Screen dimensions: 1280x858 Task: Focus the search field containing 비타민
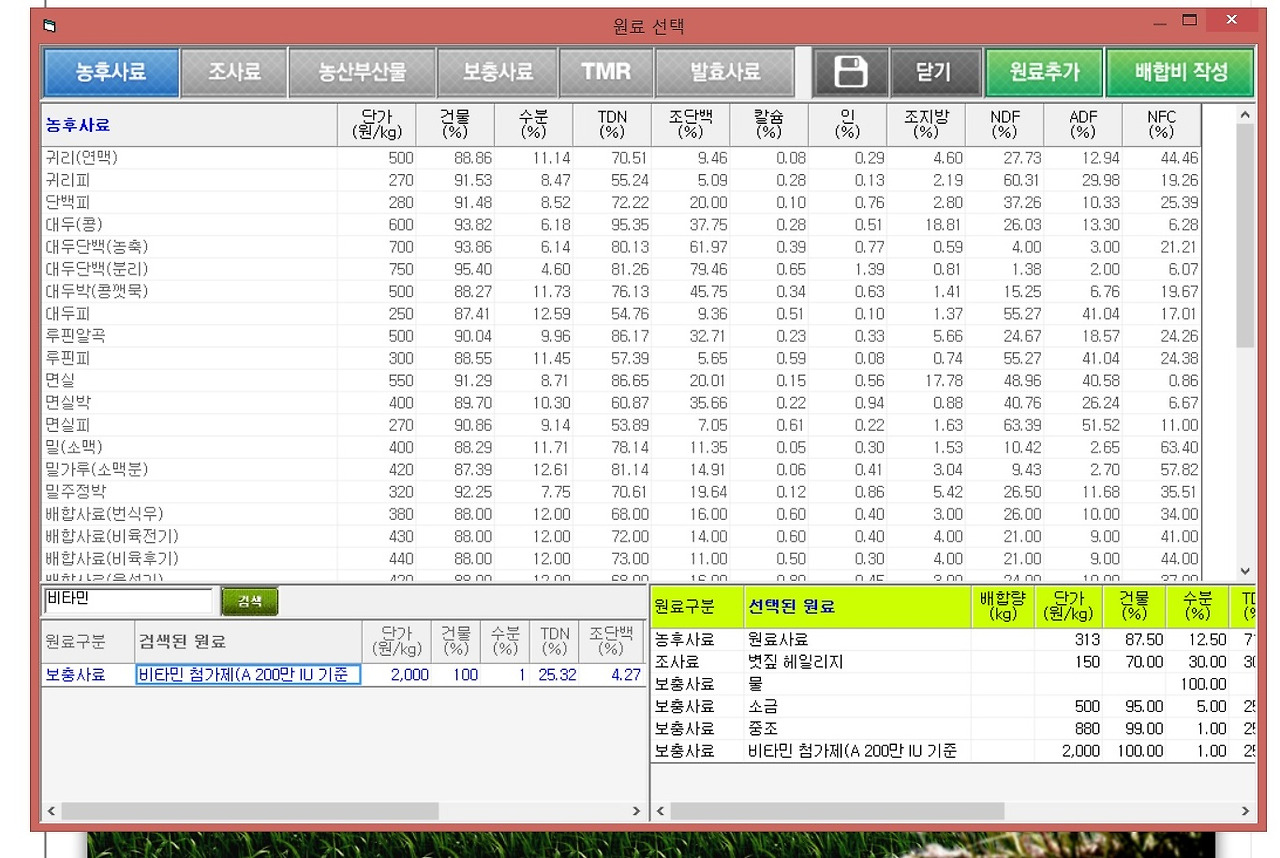(x=128, y=601)
